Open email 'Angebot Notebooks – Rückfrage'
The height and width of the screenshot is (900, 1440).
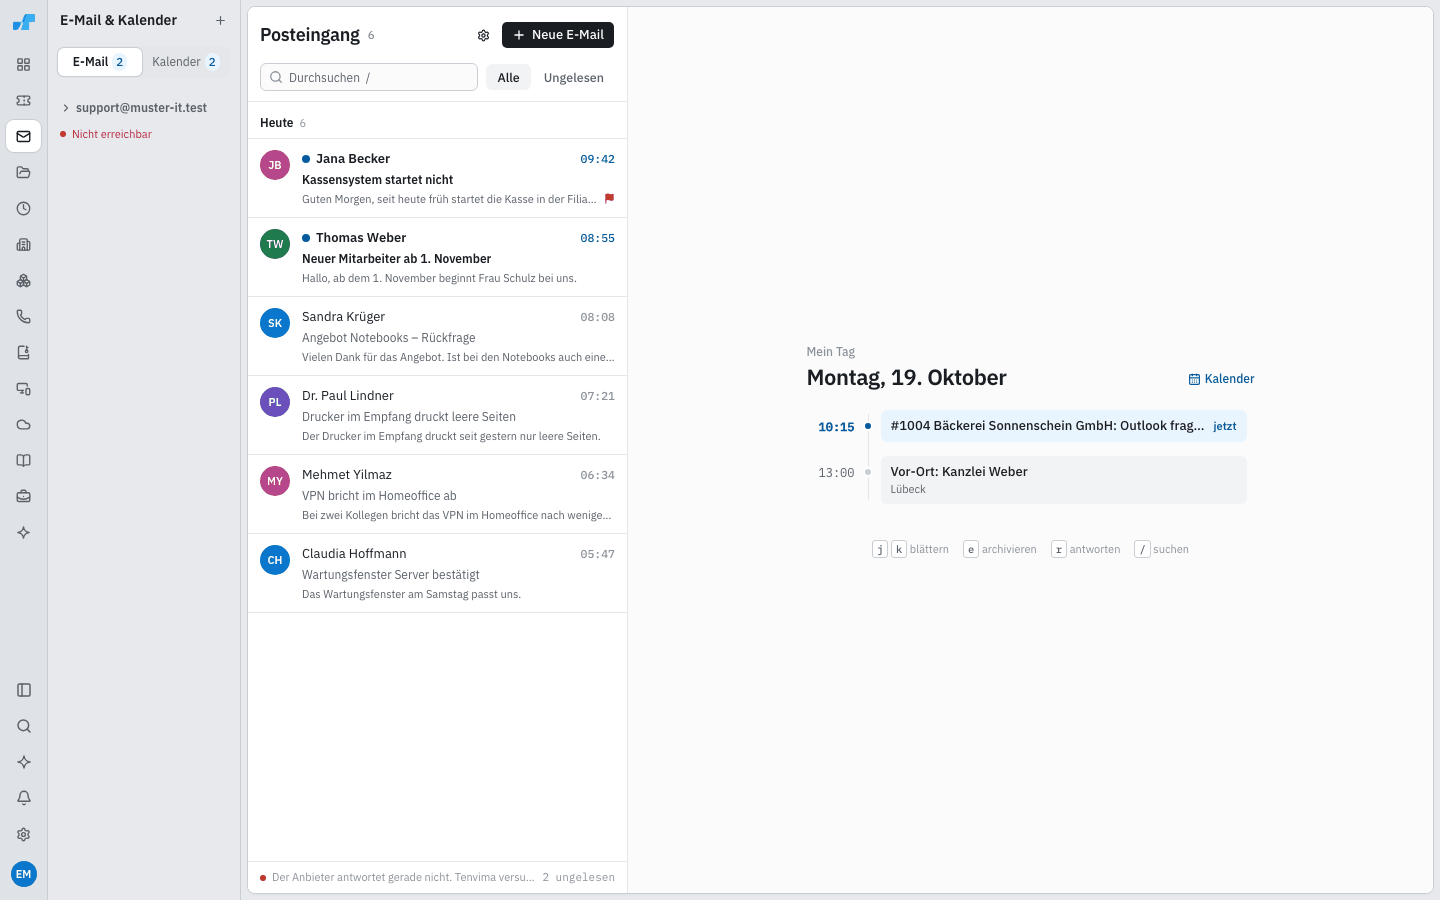click(x=438, y=336)
